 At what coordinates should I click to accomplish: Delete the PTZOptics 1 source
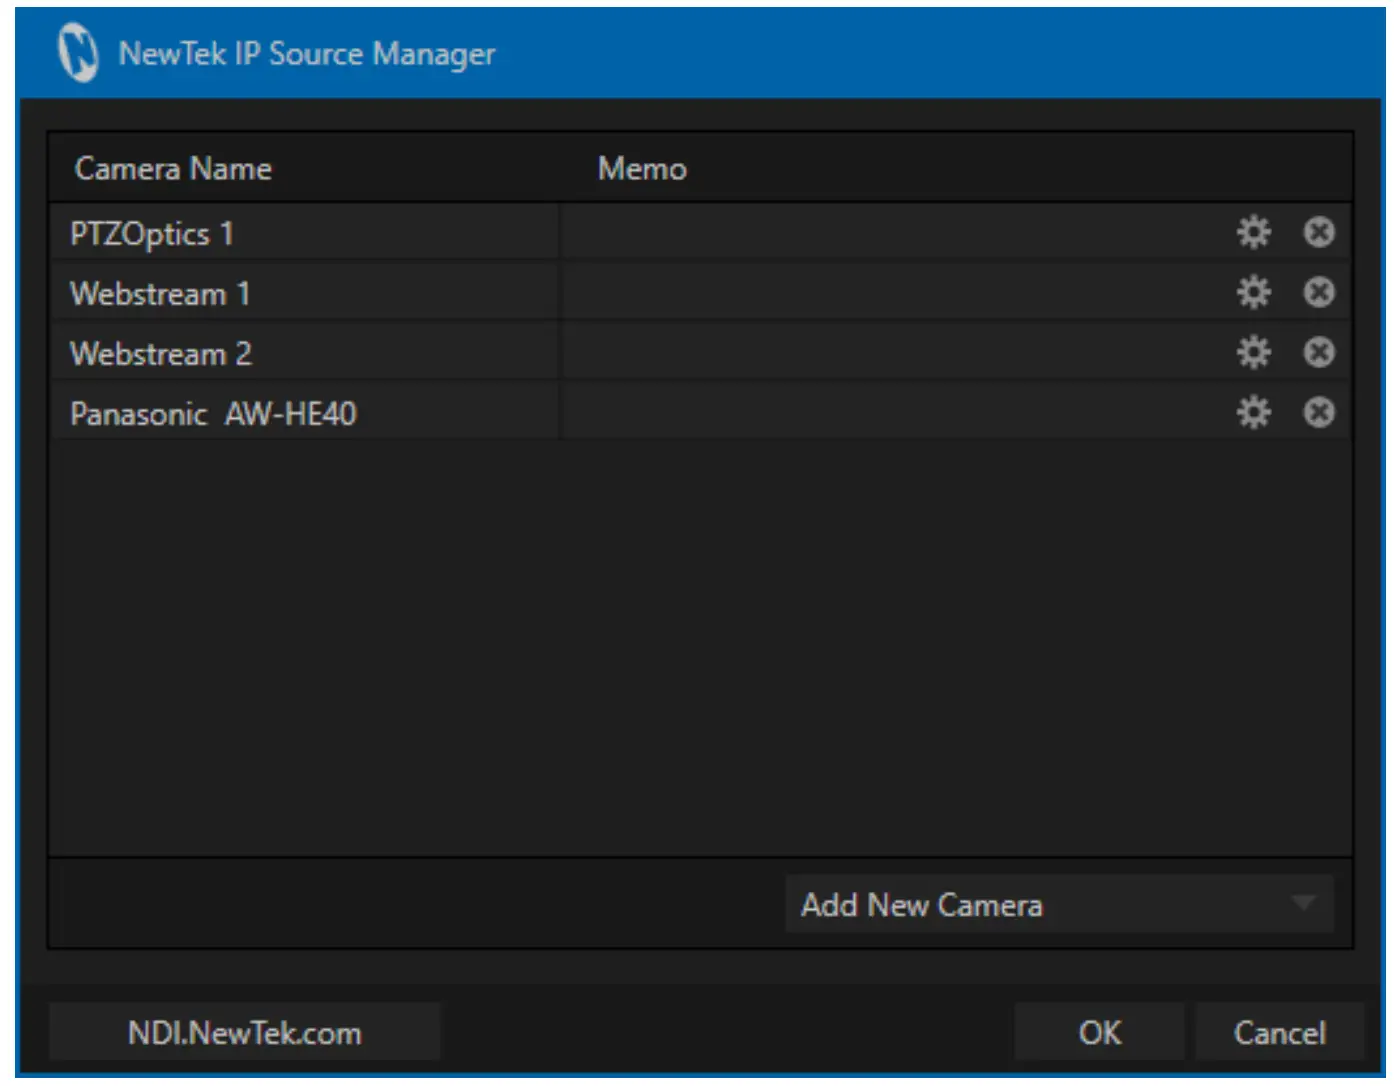1318,232
